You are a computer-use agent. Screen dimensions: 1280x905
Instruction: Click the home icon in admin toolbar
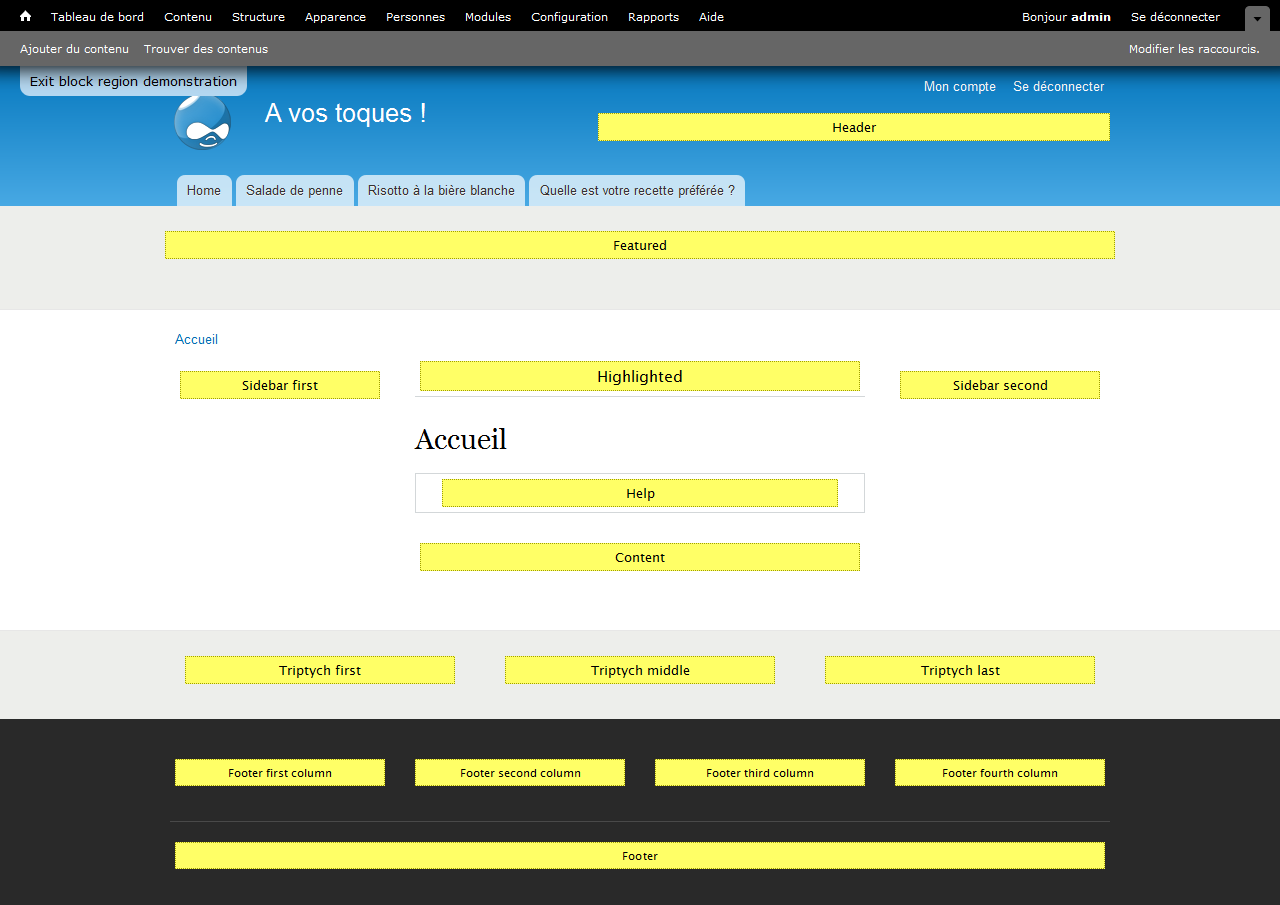click(26, 16)
